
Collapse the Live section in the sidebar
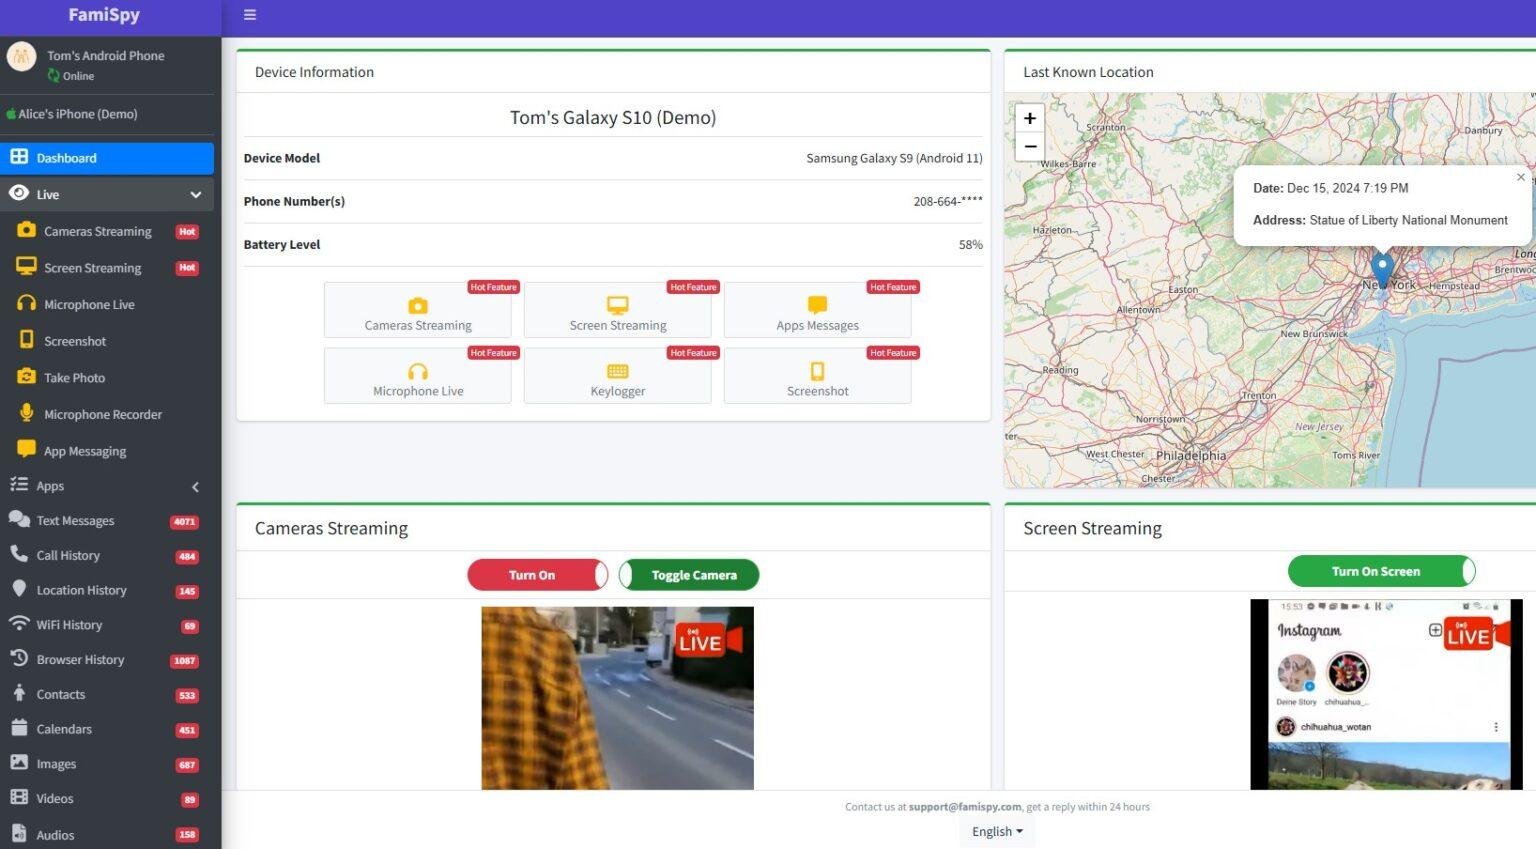click(195, 195)
